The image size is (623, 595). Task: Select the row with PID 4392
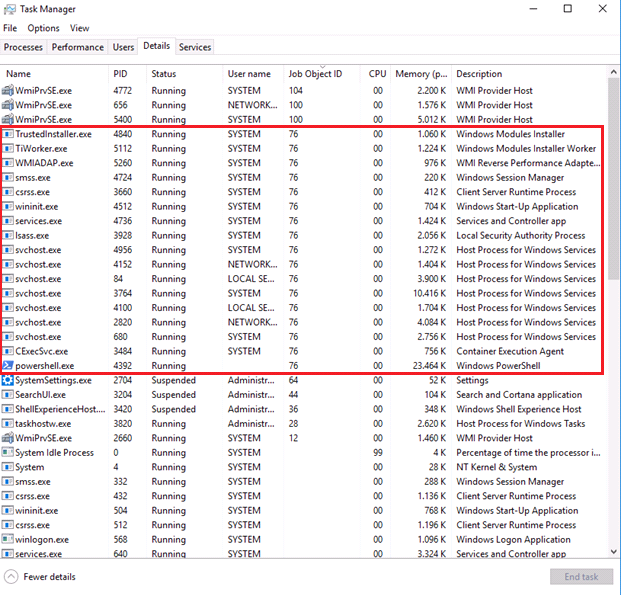(x=302, y=366)
